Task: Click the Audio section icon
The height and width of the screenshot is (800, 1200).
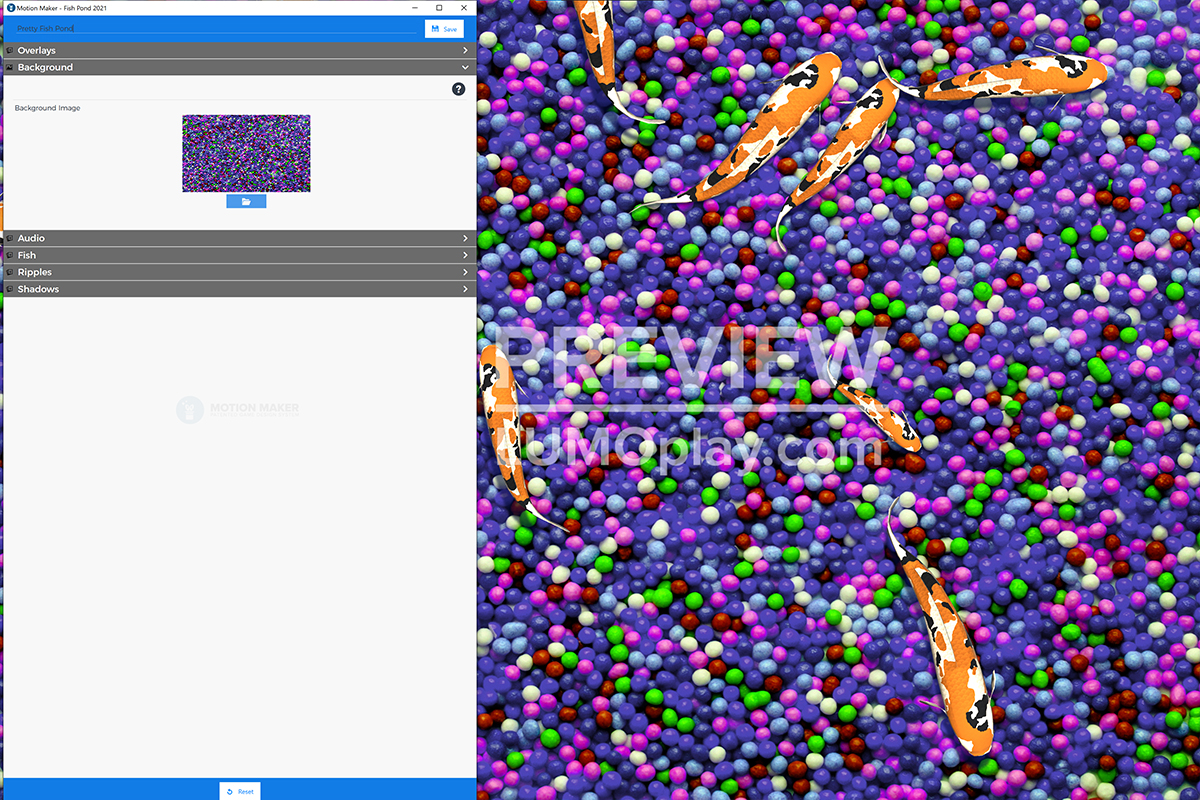Action: [9, 238]
